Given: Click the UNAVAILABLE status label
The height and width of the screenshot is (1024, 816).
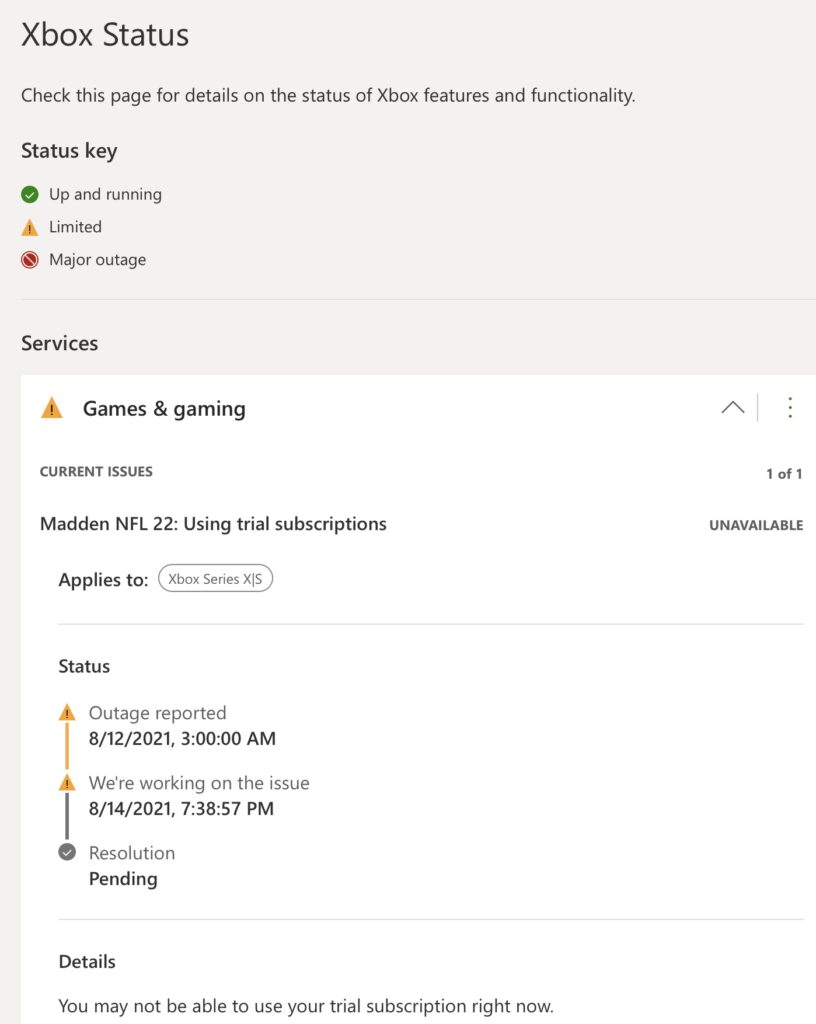Looking at the screenshot, I should pos(755,525).
